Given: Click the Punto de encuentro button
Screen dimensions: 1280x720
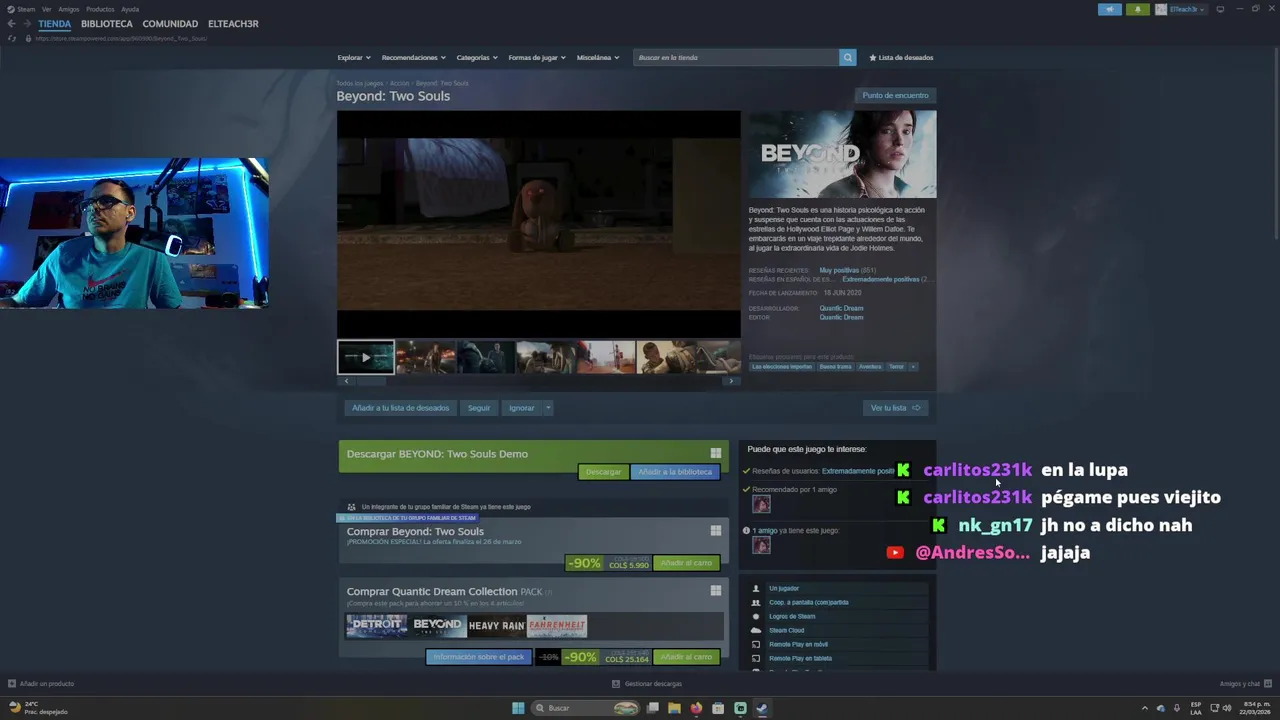Looking at the screenshot, I should (x=896, y=95).
